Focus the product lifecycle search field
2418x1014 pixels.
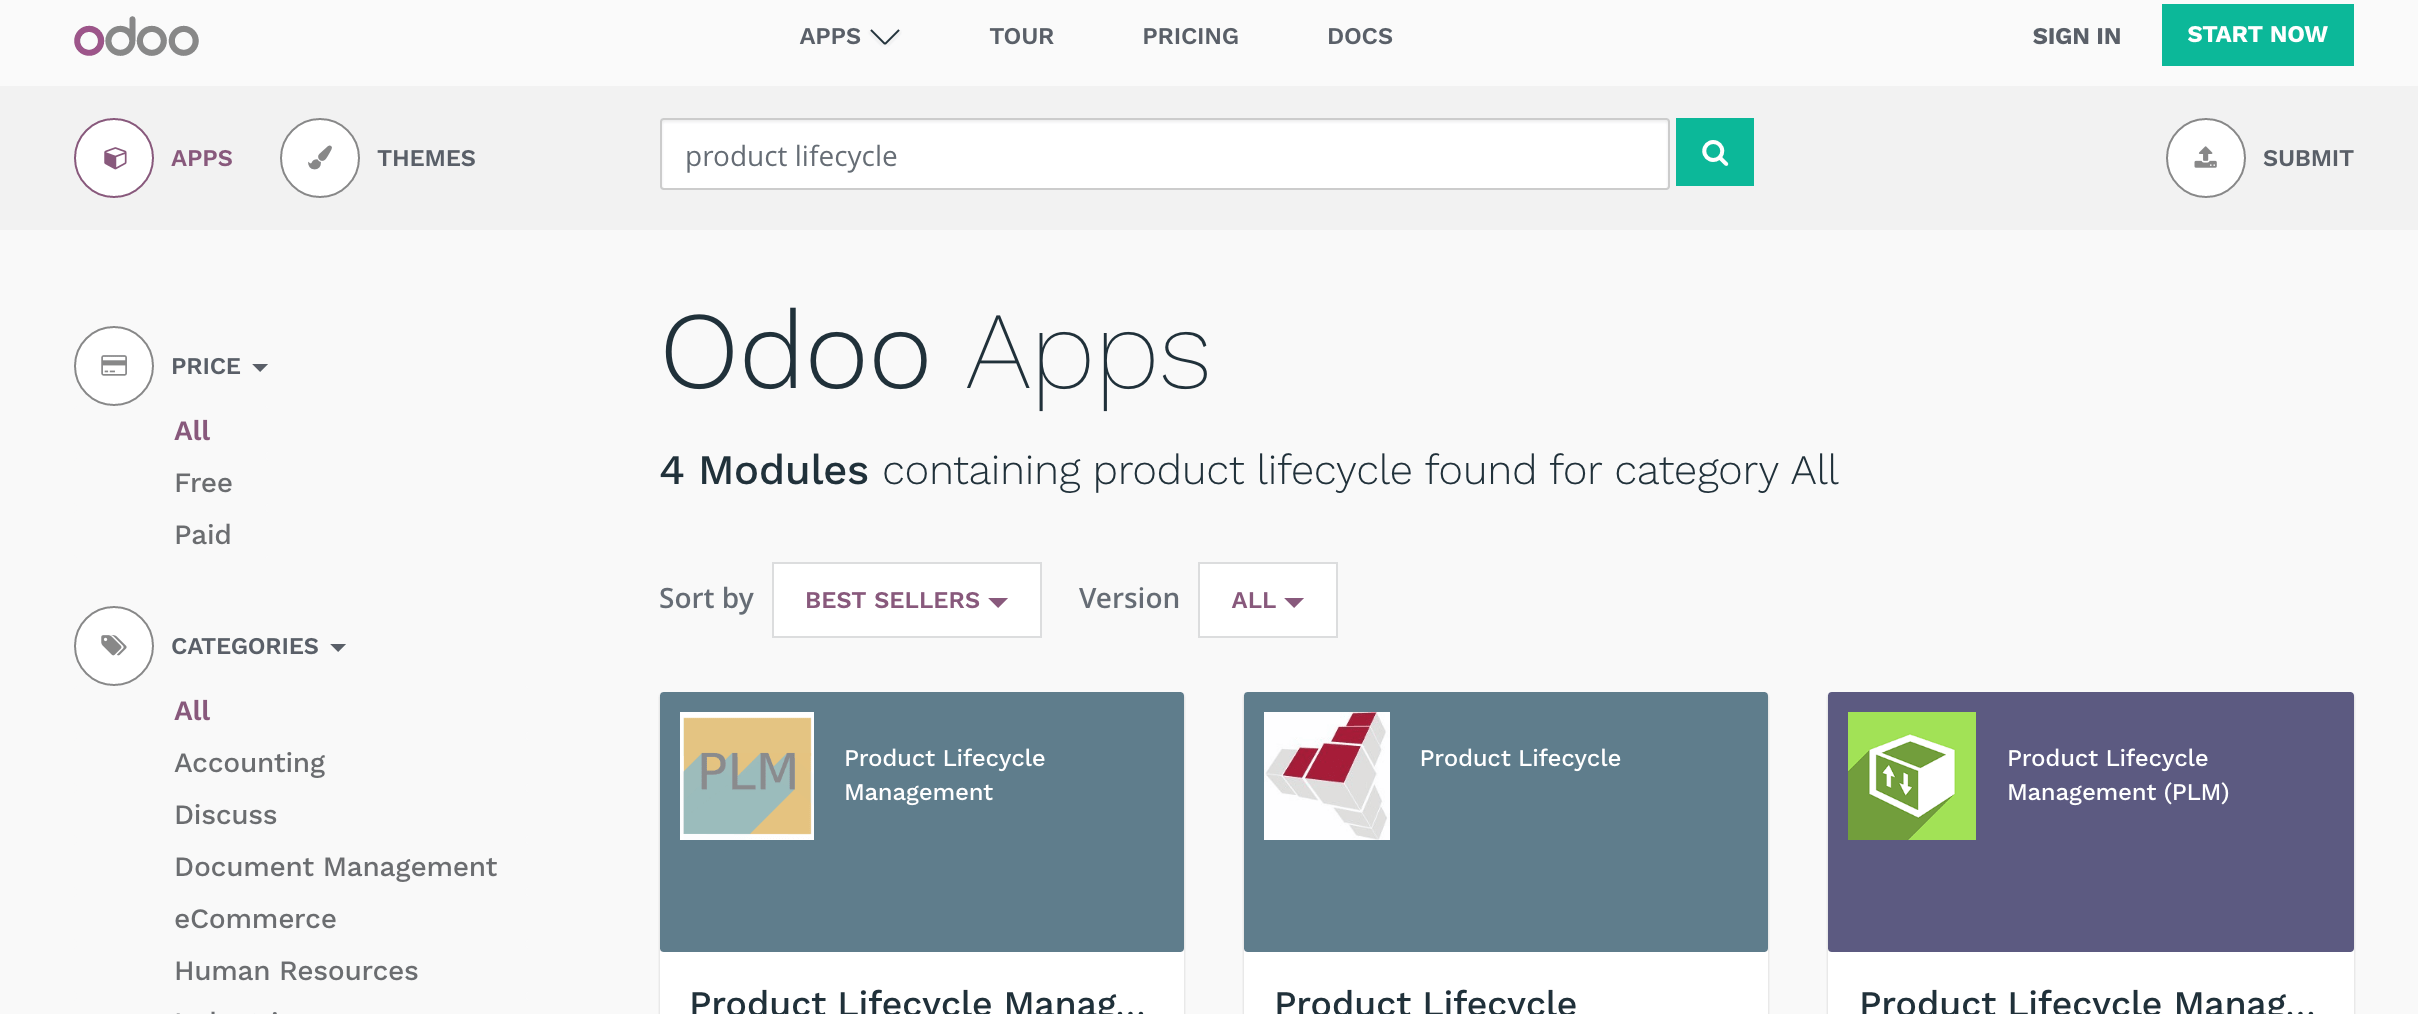[1164, 154]
